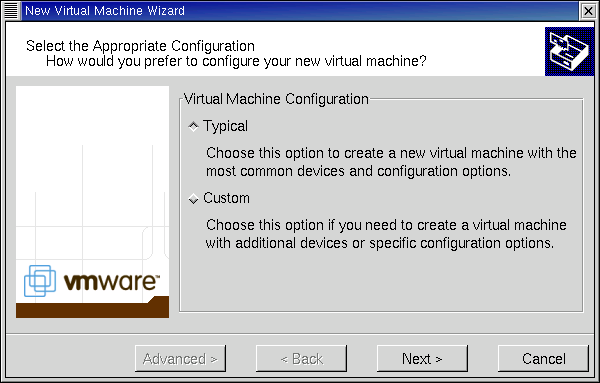Choose the Typical option label
The height and width of the screenshot is (383, 600).
[x=225, y=127]
